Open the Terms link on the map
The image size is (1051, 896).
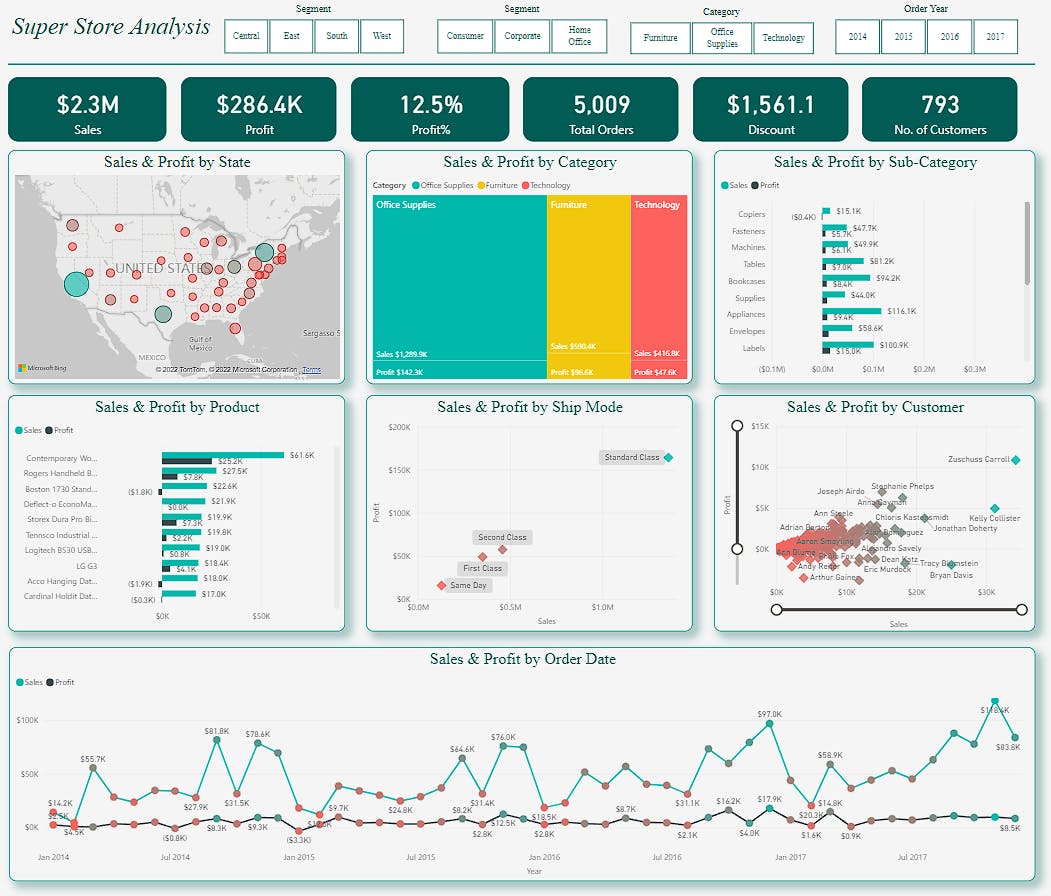[312, 370]
